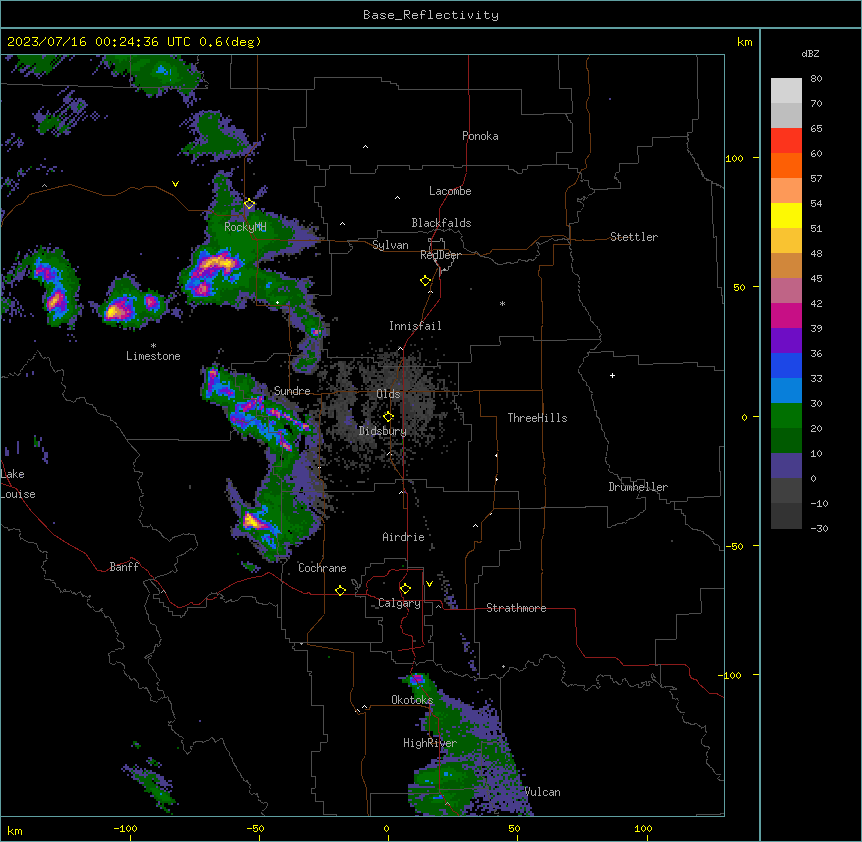Click the yellow diamond marker between Olds and Didsbury
Image resolution: width=862 pixels, height=842 pixels.
coord(389,417)
